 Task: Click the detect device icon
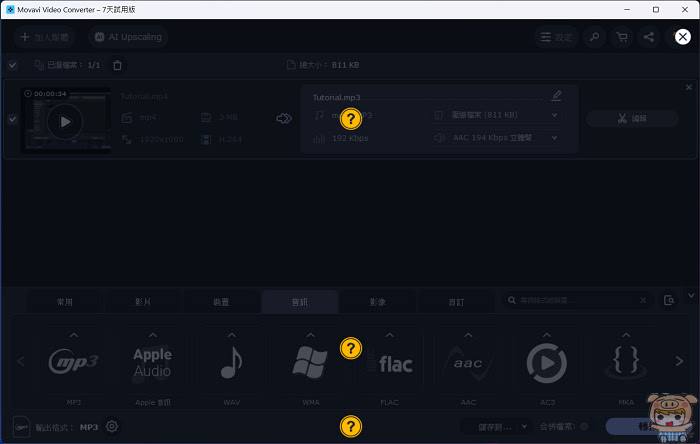pyautogui.click(x=669, y=300)
